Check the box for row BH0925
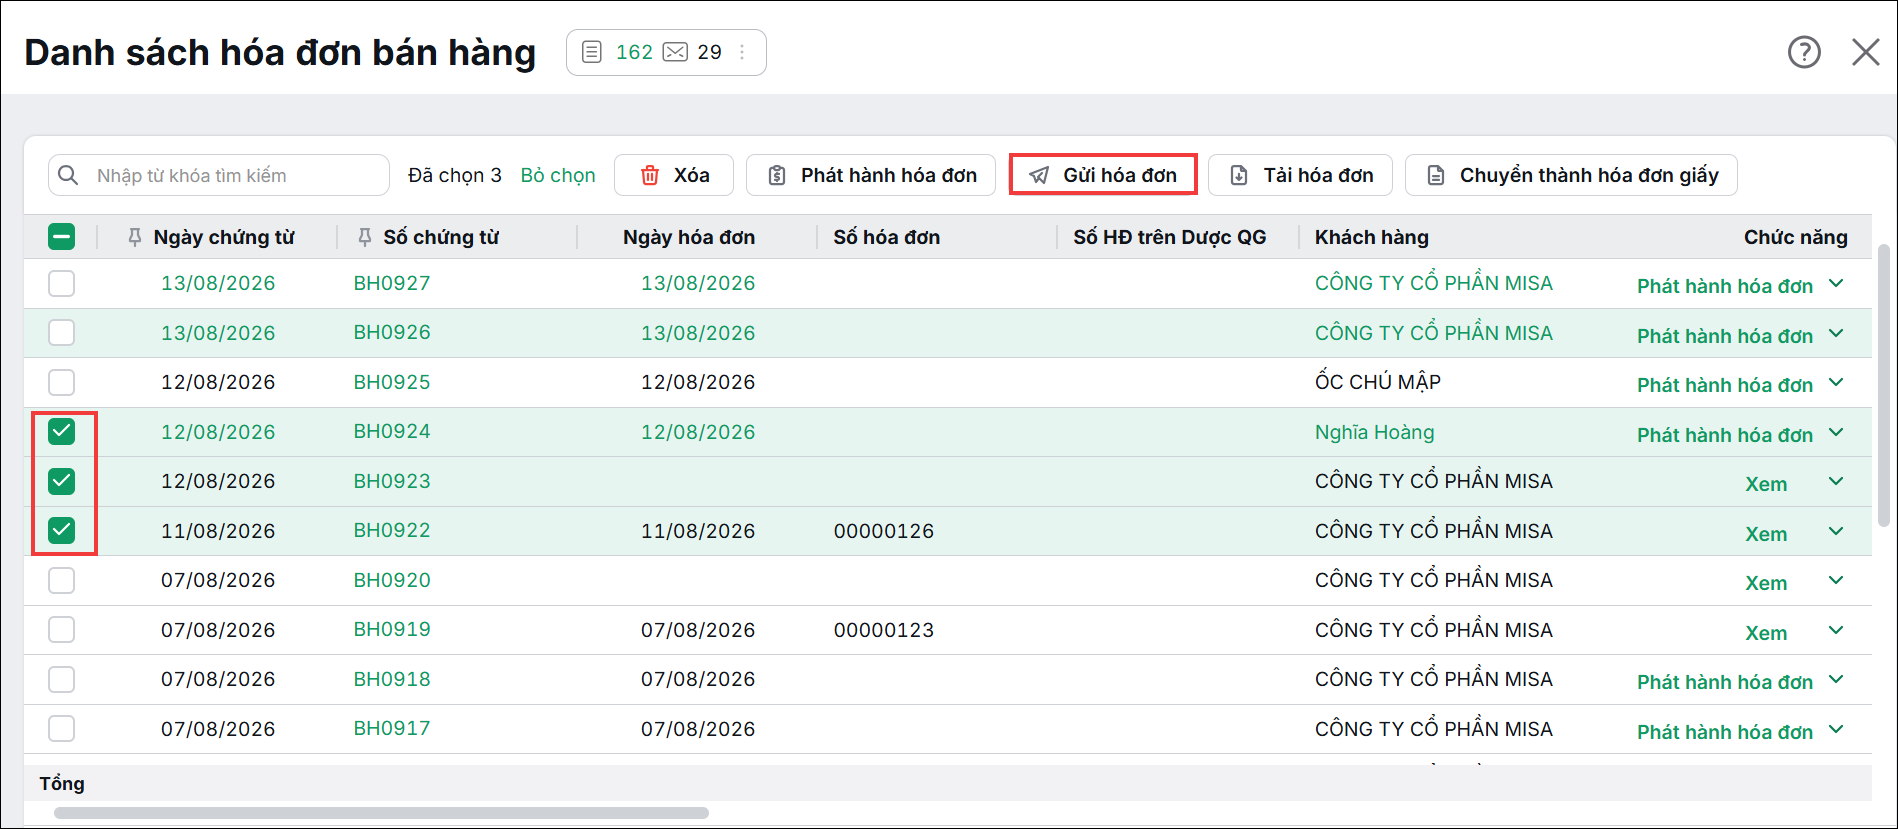 62,382
